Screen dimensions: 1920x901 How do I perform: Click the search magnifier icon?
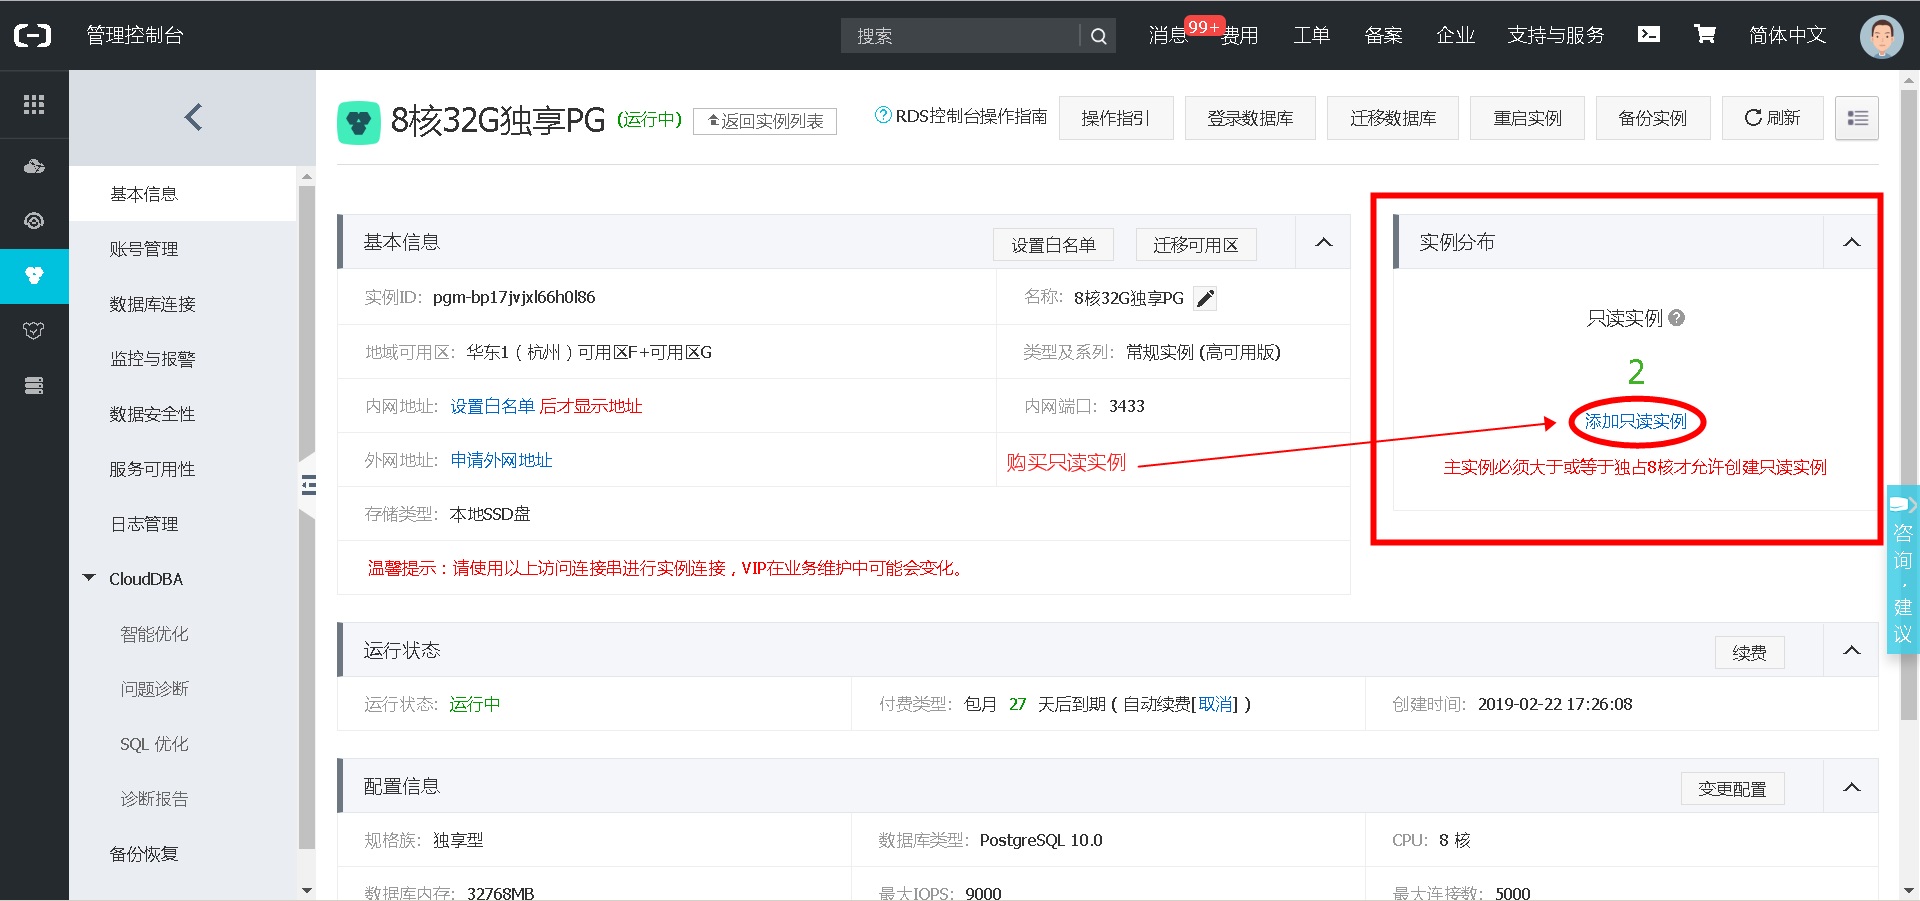[1098, 36]
